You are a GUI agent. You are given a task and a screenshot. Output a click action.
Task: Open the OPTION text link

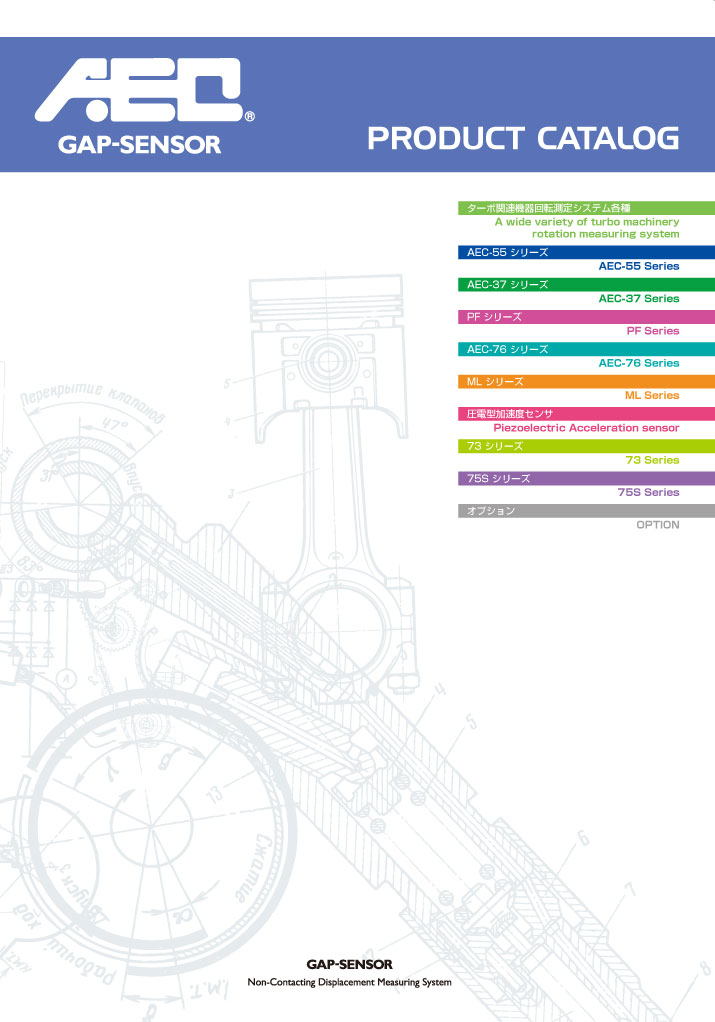click(657, 524)
